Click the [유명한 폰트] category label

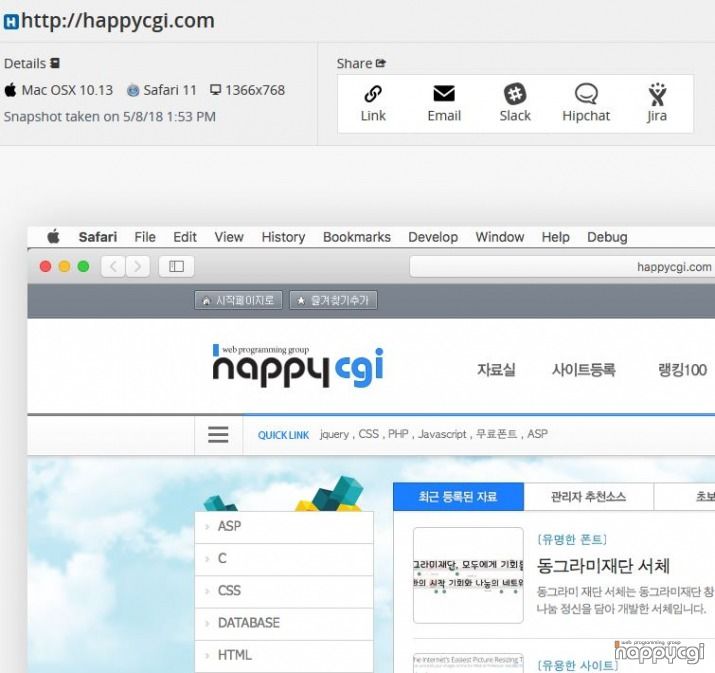click(x=572, y=540)
